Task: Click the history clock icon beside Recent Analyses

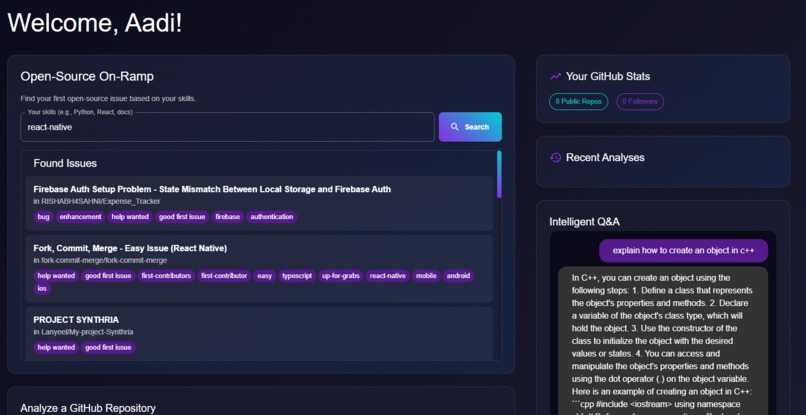Action: (x=555, y=157)
